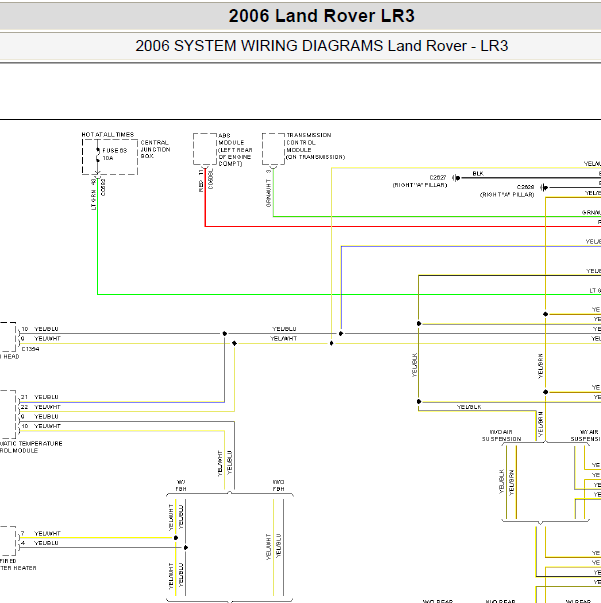The image size is (601, 603).
Task: Click the vertical "GRN/WHT" label under the transmission module
Action: (268, 193)
